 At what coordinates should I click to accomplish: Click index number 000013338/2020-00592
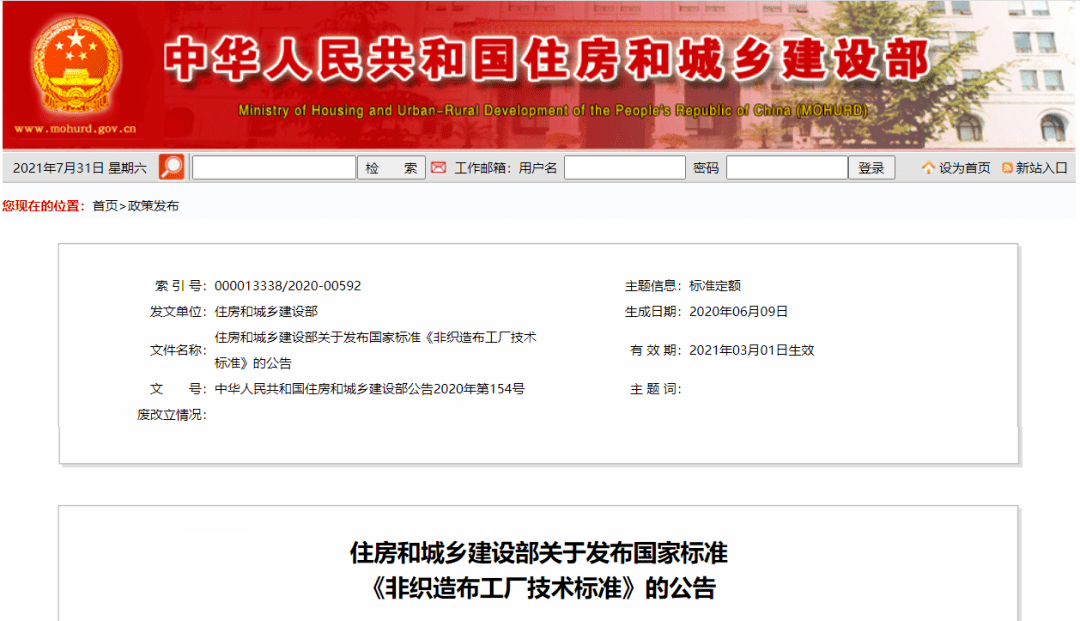coord(287,286)
